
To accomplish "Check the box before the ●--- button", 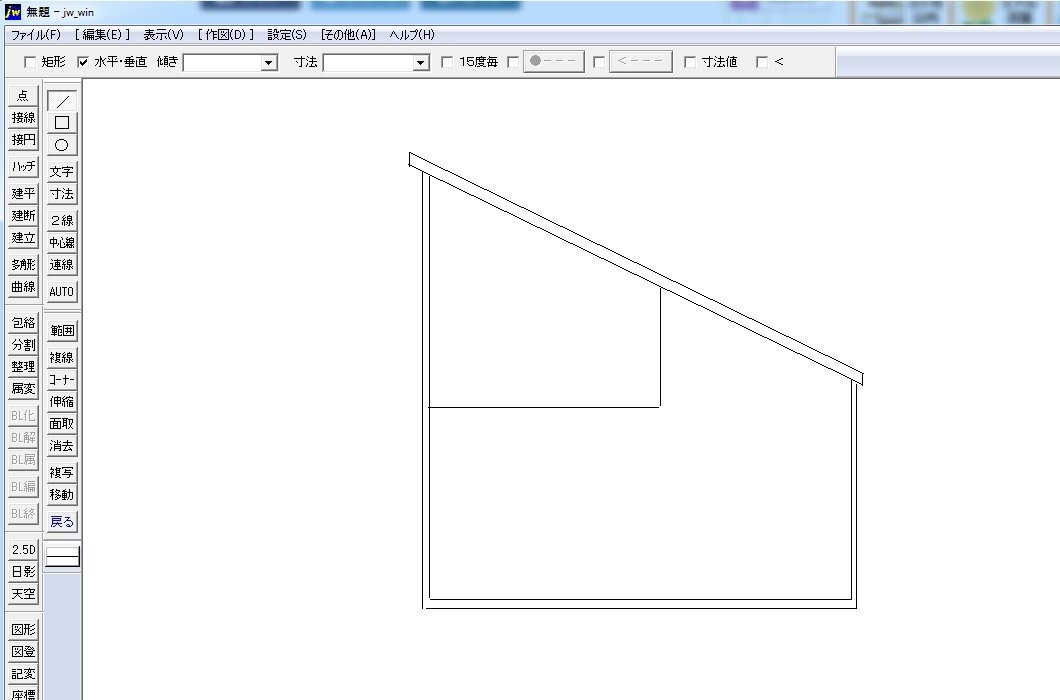I will pos(513,62).
